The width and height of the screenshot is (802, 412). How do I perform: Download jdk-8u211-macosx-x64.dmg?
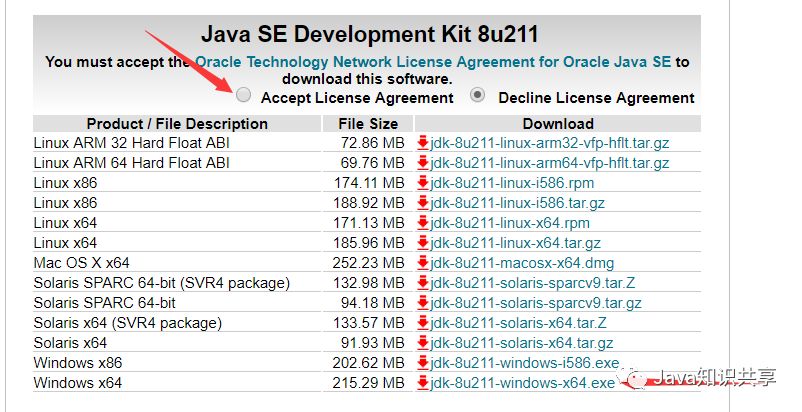coord(522,262)
